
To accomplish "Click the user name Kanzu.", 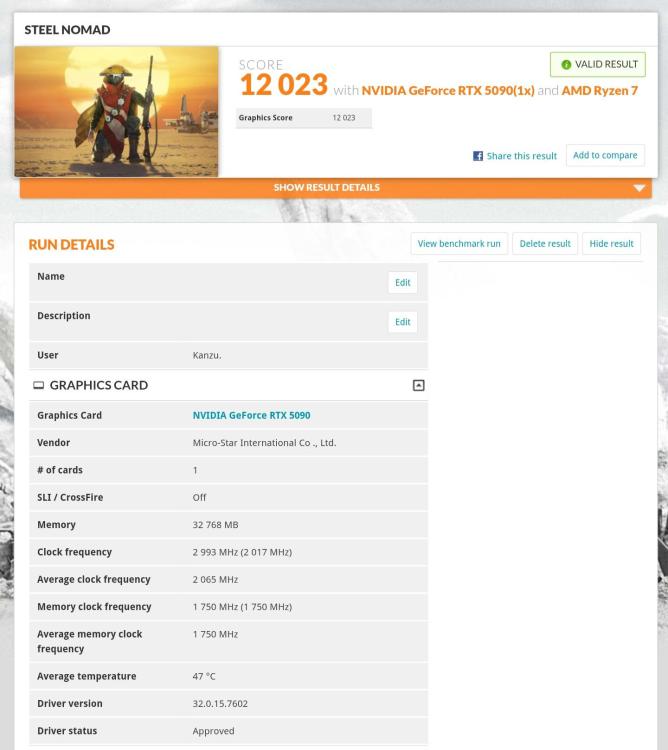I will pos(207,355).
